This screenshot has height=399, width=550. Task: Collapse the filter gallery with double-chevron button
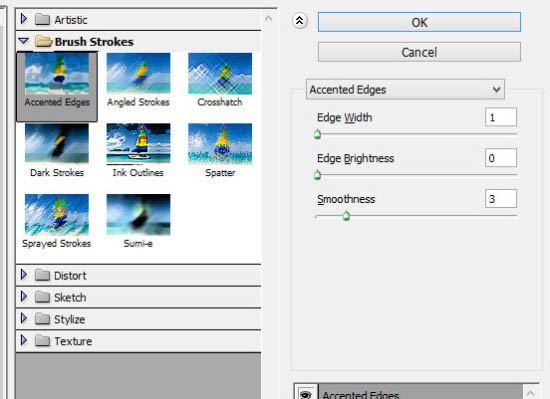point(300,21)
